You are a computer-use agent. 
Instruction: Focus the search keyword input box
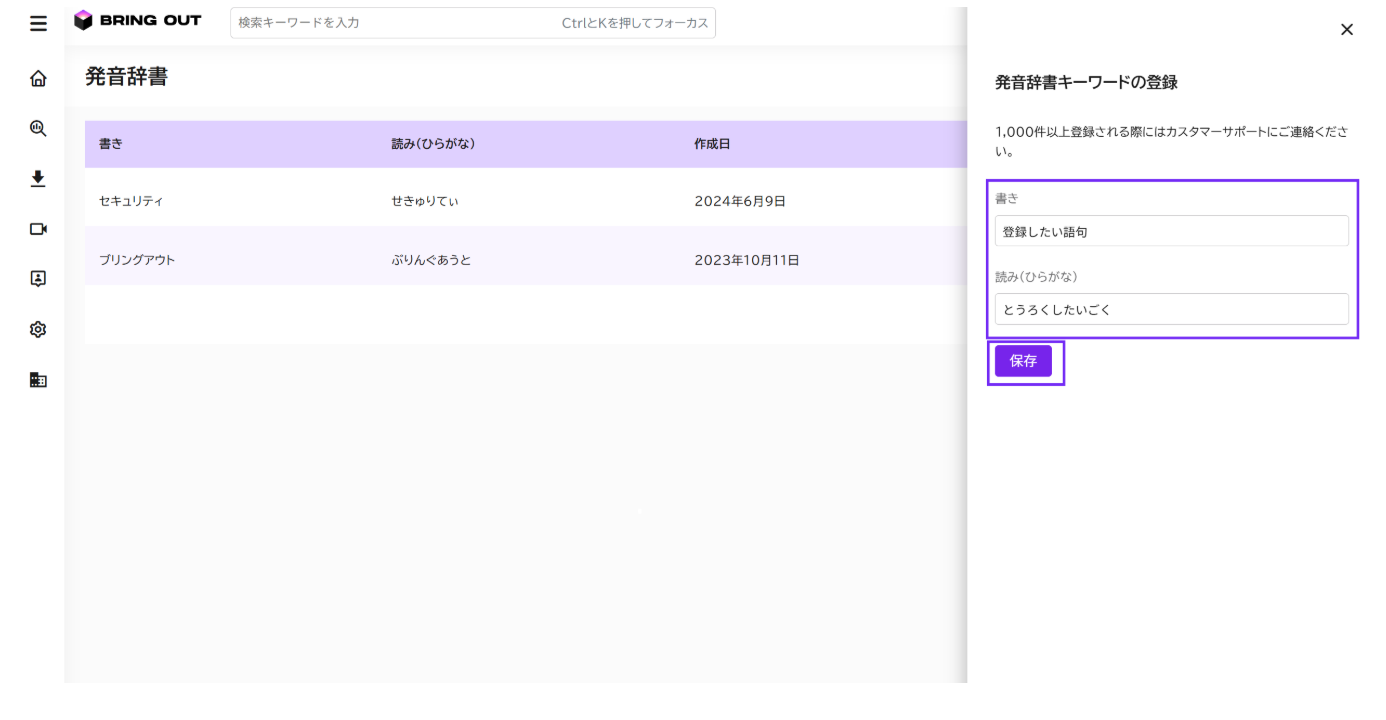[473, 23]
